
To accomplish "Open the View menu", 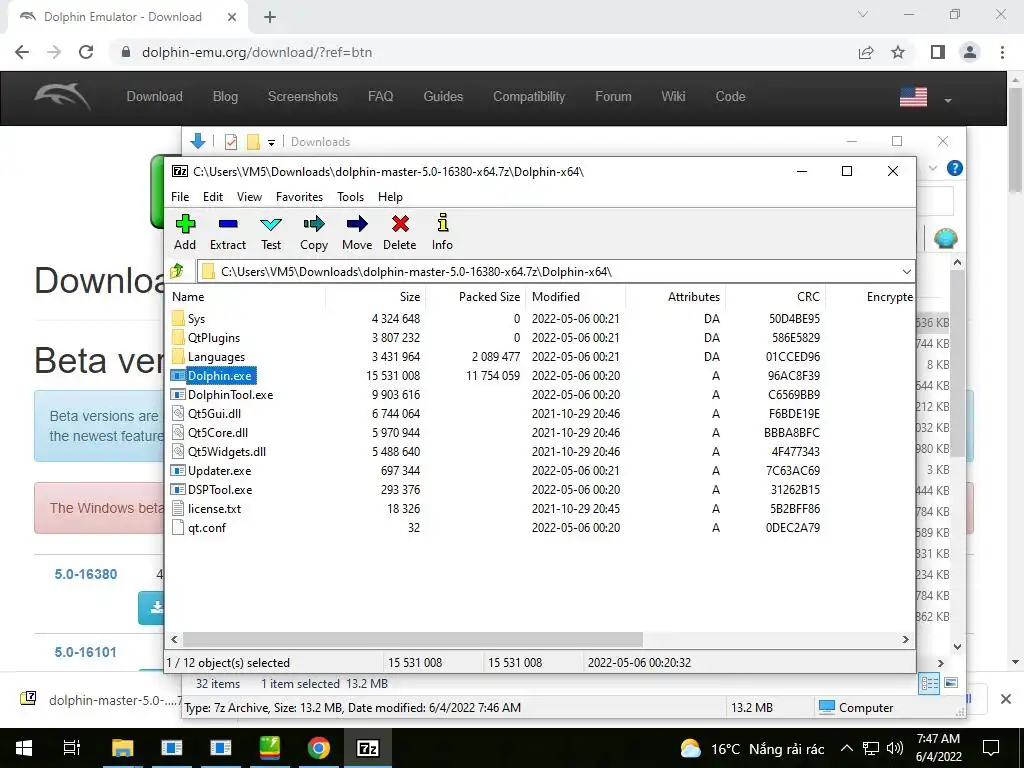I will pos(249,197).
